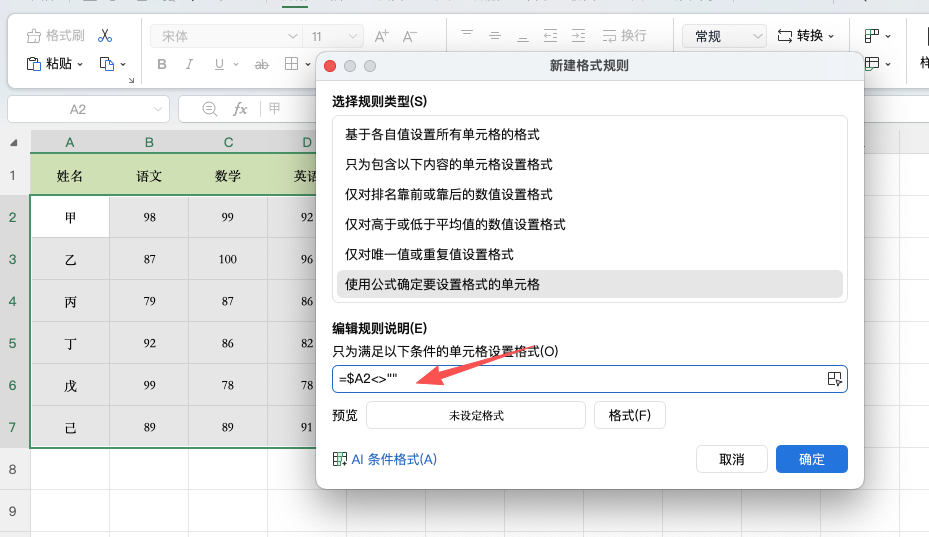Open the font name dropdown 宋体
This screenshot has height=537, width=929.
(x=226, y=36)
